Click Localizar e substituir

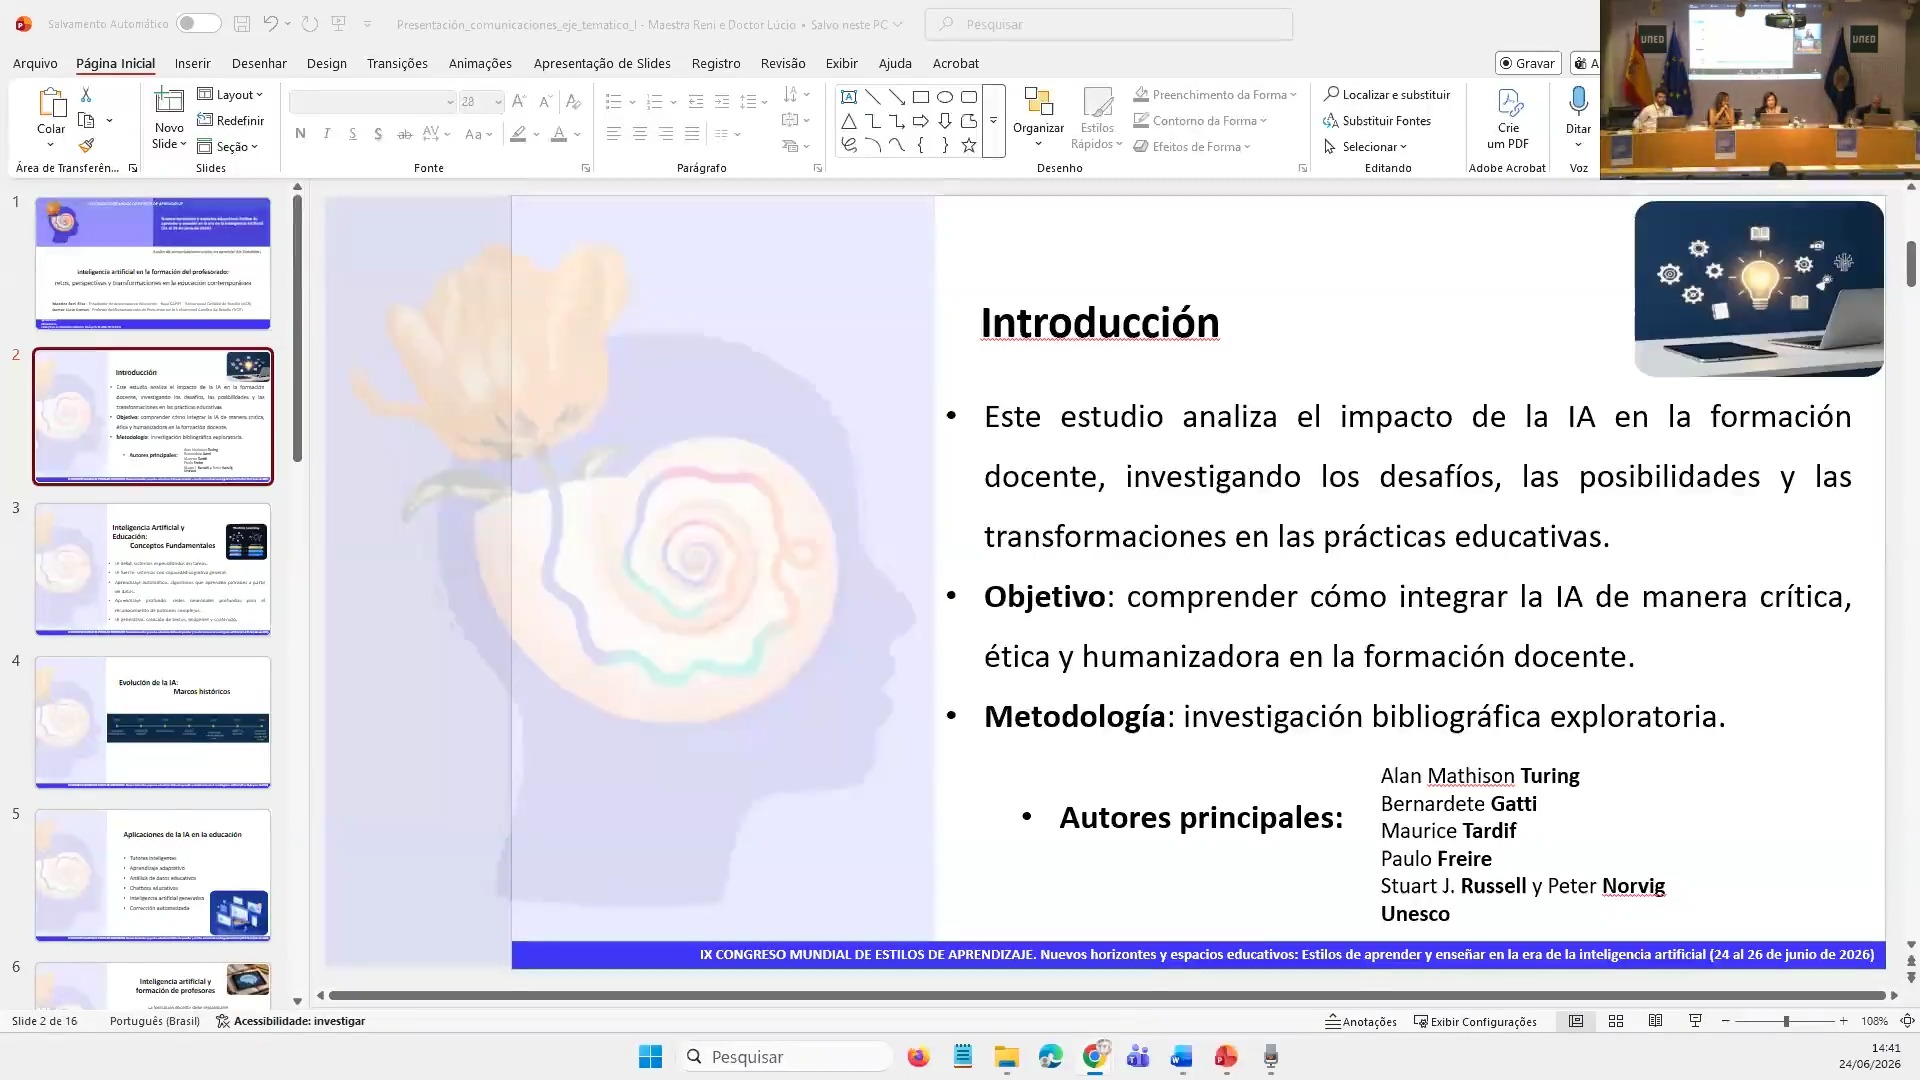[1387, 94]
